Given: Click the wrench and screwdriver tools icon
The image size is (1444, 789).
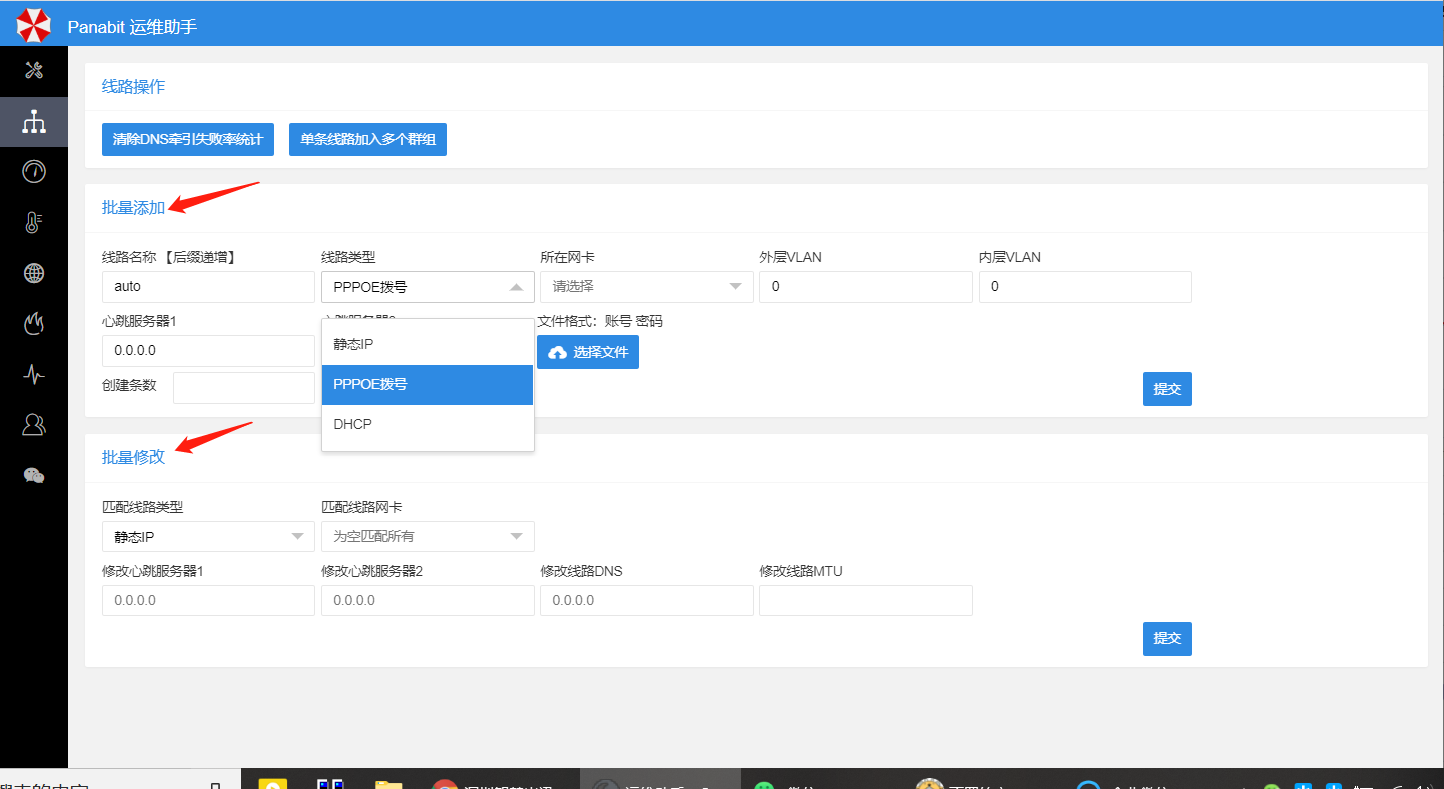Looking at the screenshot, I should pos(34,70).
